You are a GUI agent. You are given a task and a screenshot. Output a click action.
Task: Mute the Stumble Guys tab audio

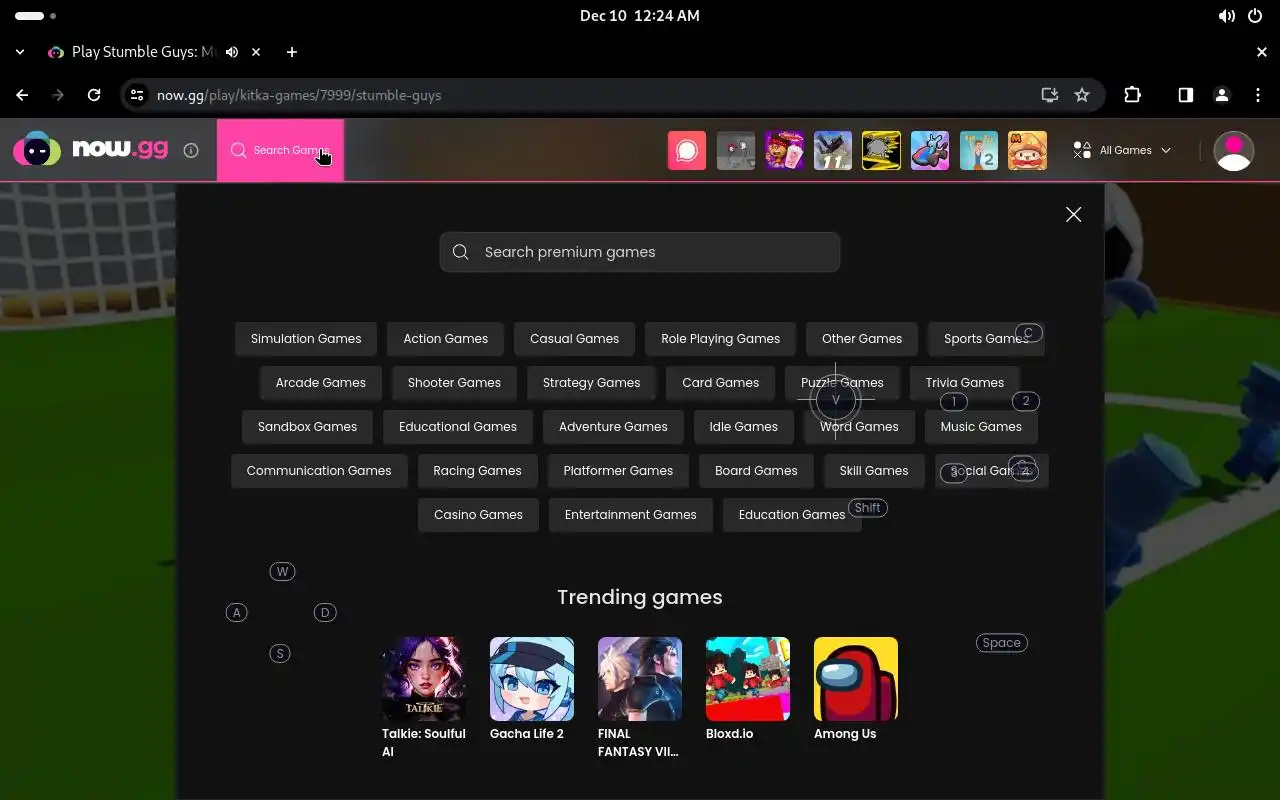click(232, 52)
